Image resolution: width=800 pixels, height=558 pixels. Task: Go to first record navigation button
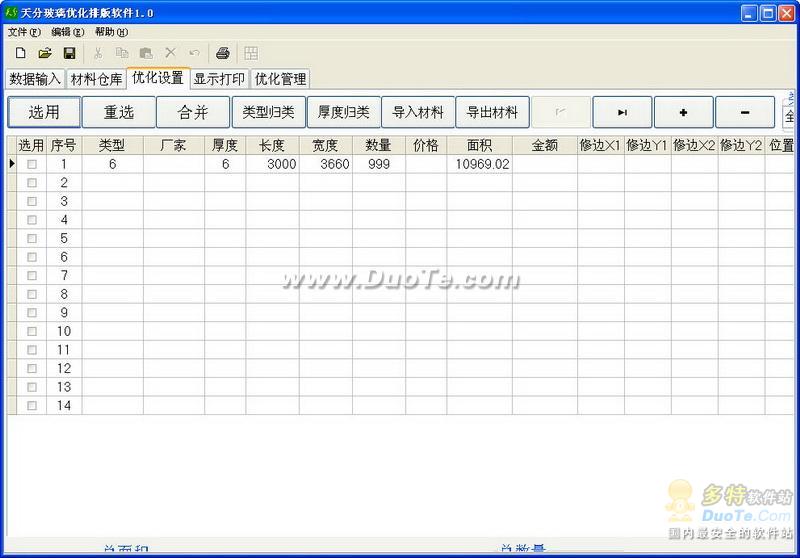561,112
